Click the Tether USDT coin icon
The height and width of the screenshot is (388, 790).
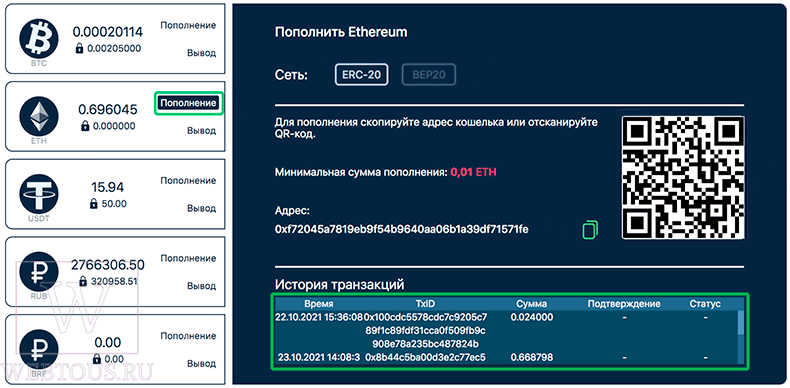click(39, 194)
